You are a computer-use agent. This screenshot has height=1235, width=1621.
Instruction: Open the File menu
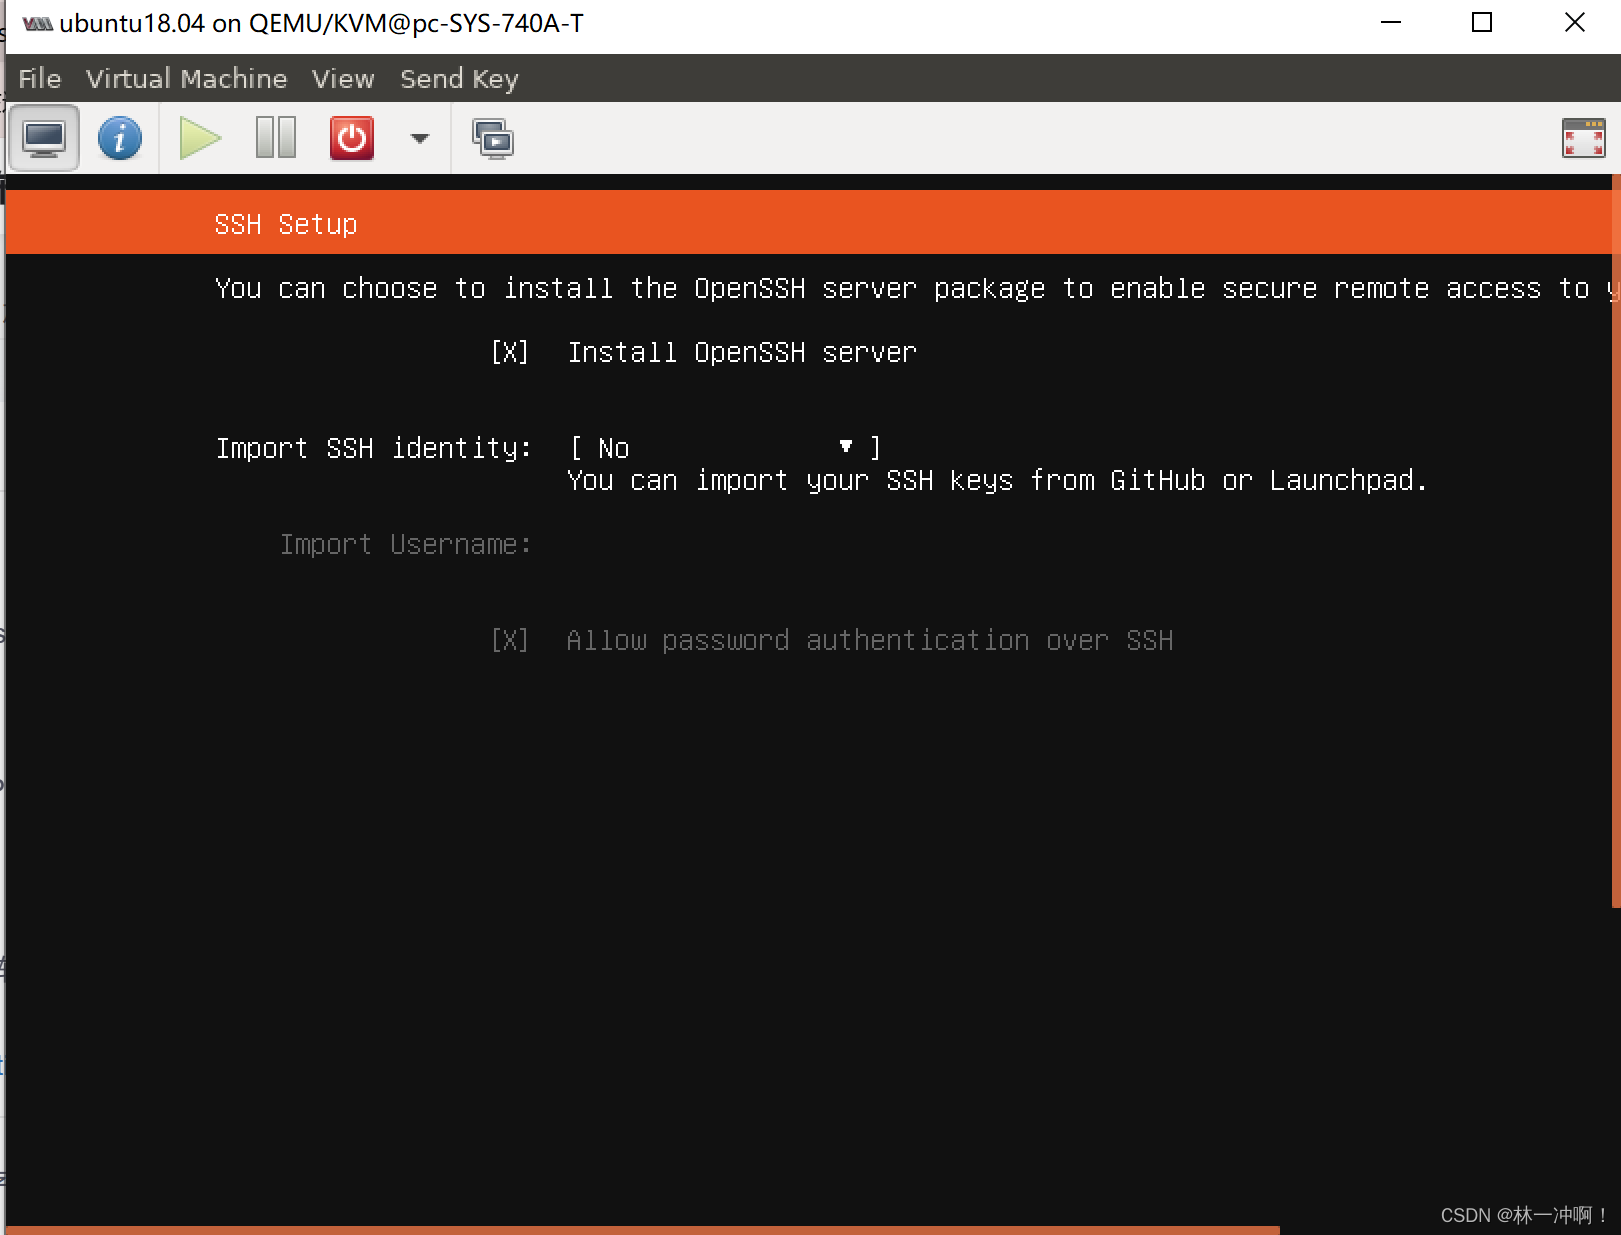(38, 78)
